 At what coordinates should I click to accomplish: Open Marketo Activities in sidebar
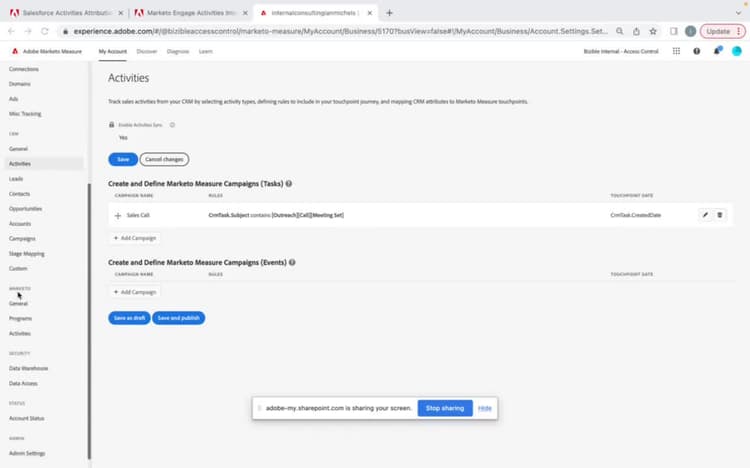tap(20, 334)
